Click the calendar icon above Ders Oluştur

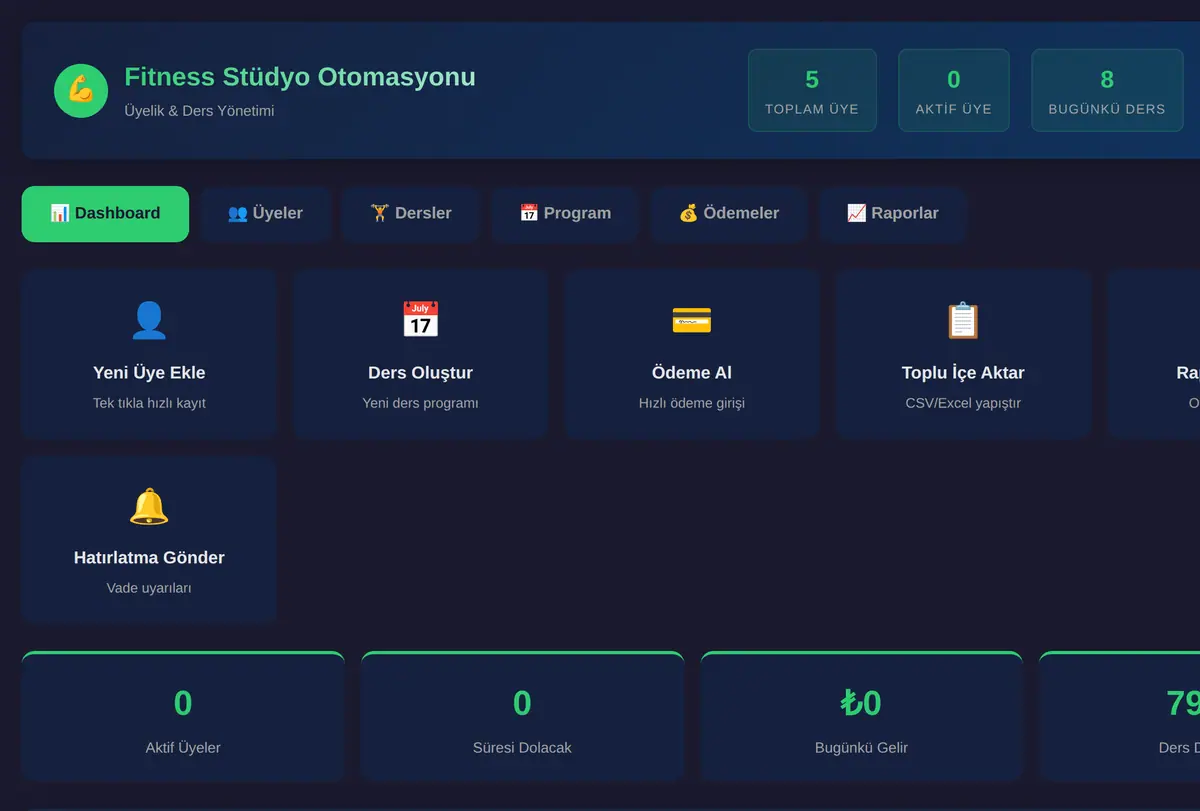420,320
